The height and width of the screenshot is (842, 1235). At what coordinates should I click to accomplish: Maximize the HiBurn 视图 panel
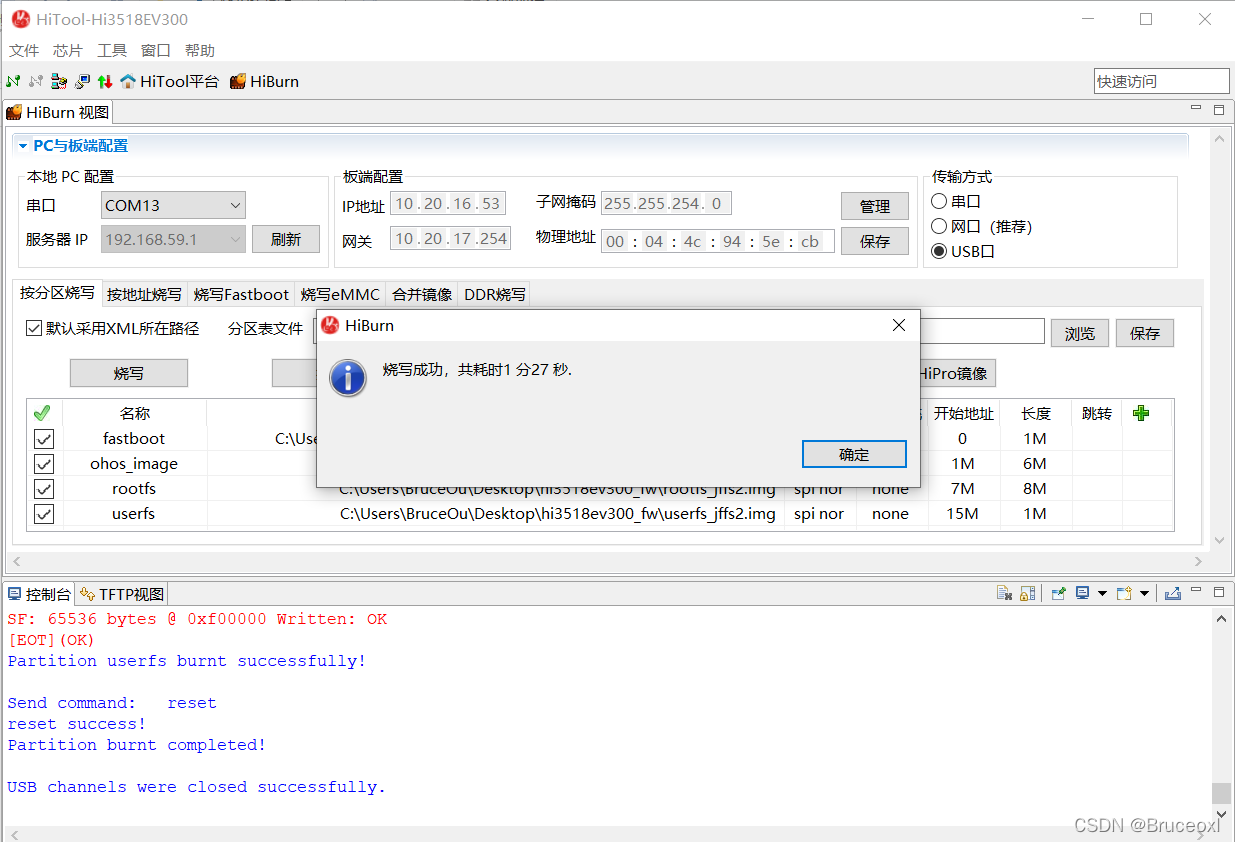click(1218, 109)
